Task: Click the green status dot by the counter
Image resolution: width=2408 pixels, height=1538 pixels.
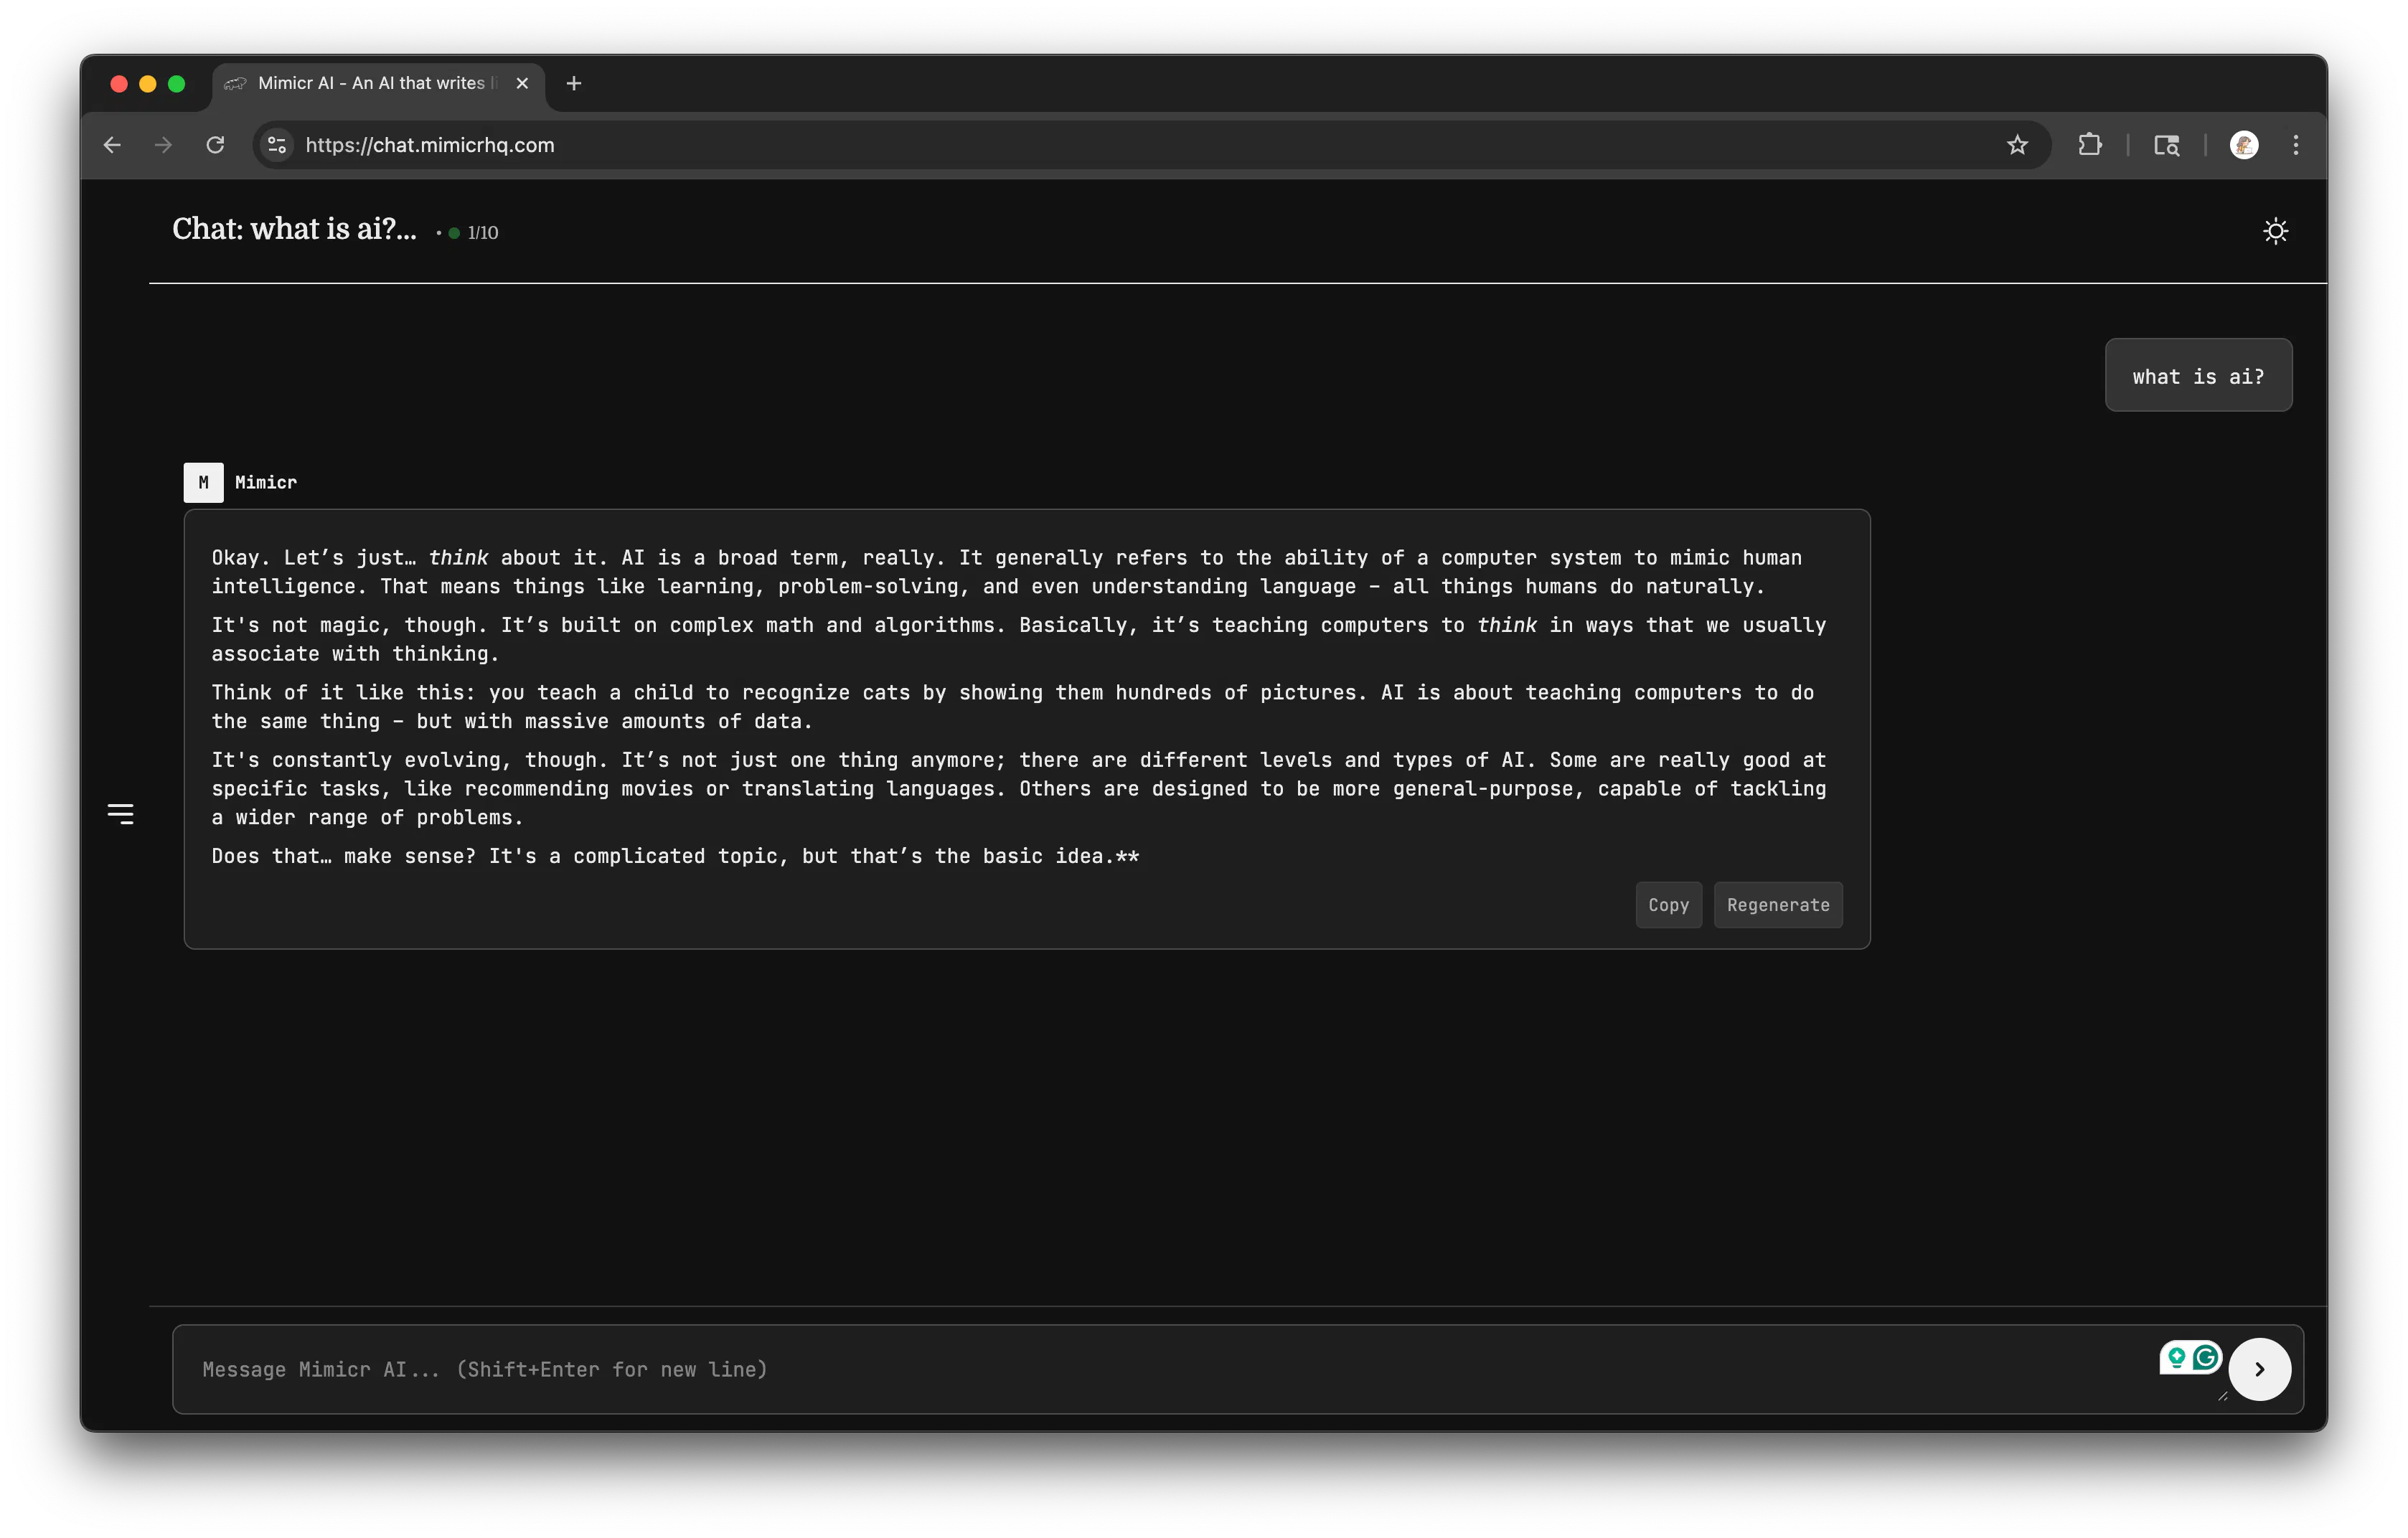Action: (x=454, y=233)
